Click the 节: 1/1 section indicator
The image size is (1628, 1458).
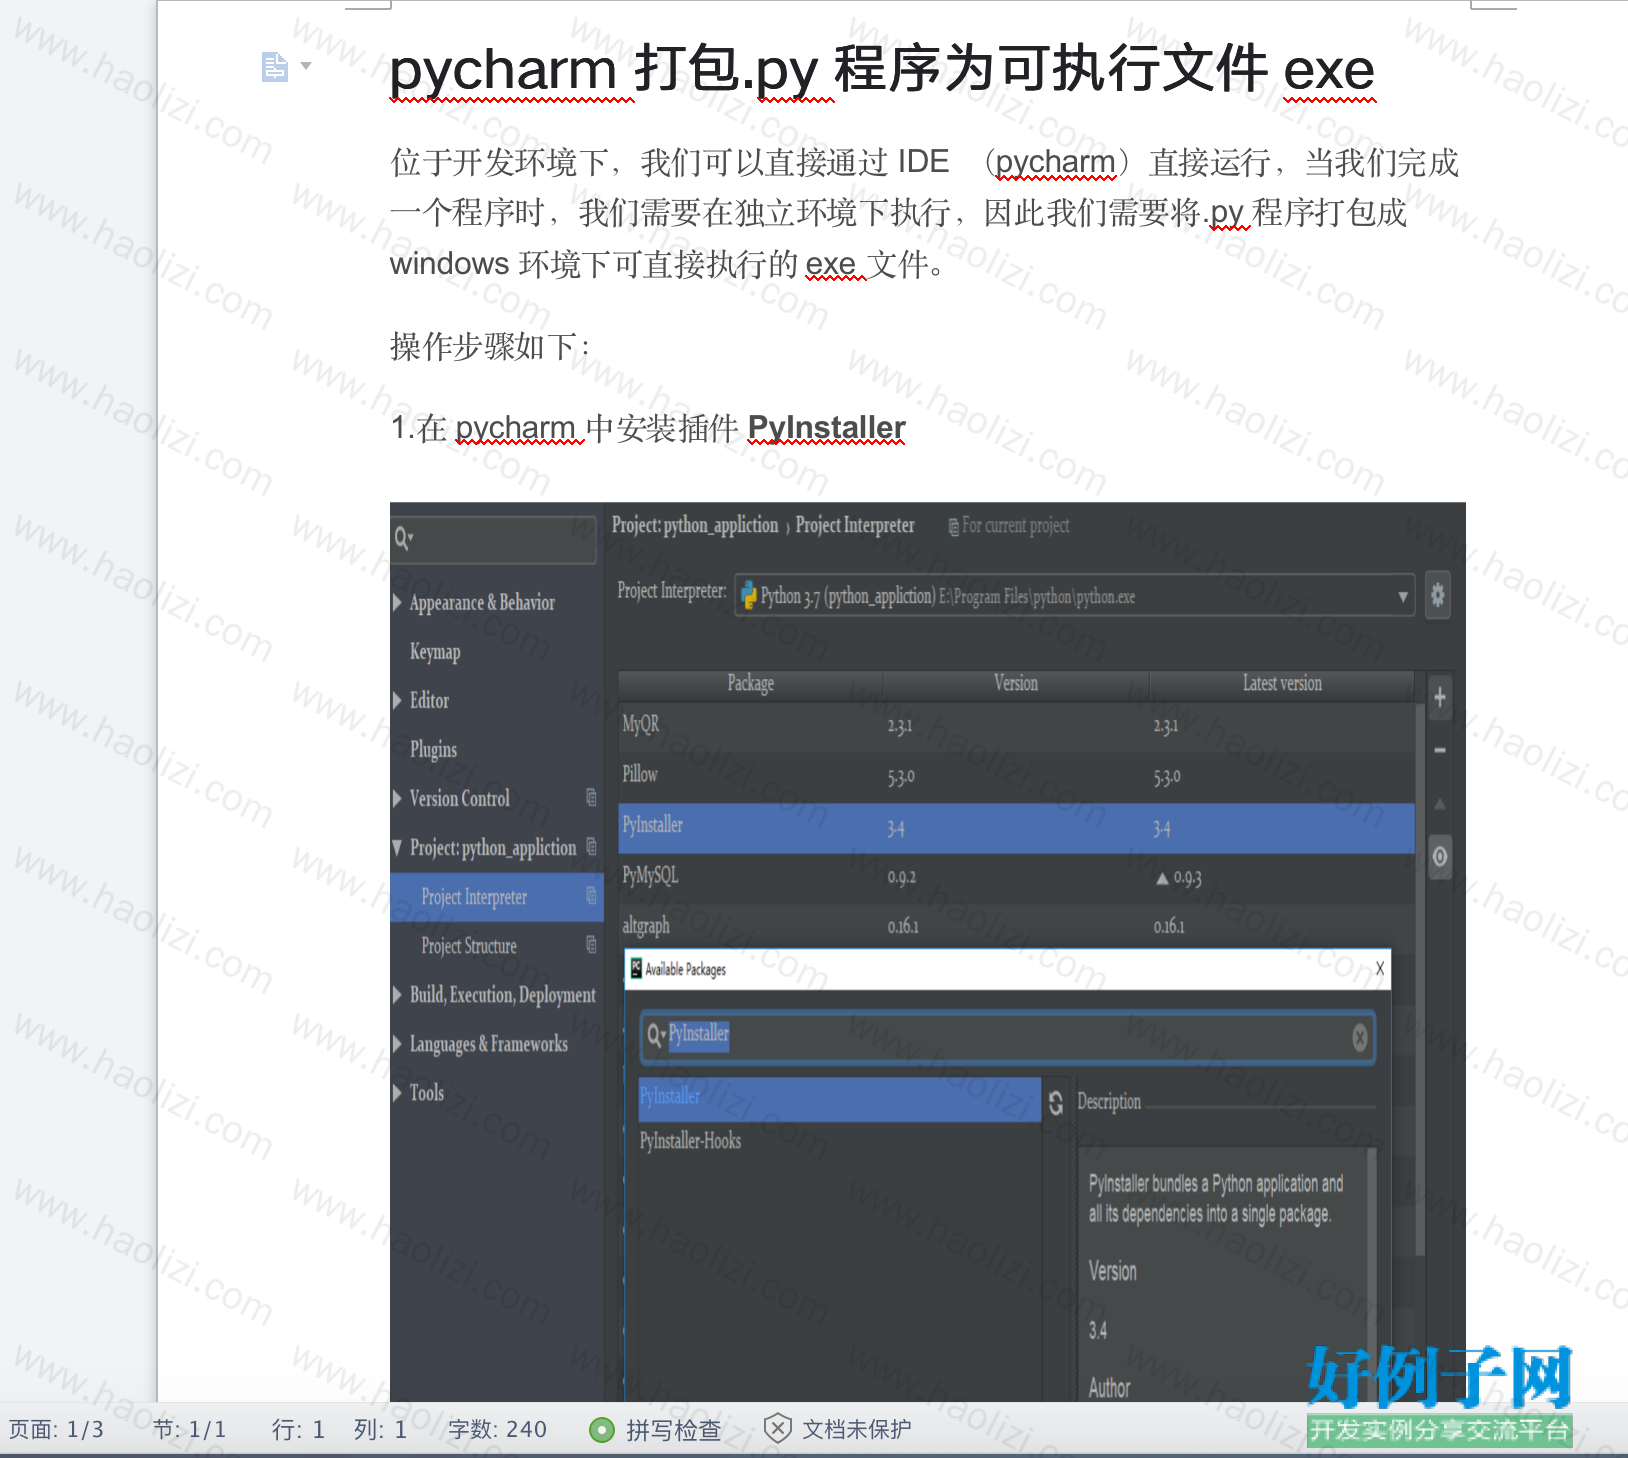189,1430
